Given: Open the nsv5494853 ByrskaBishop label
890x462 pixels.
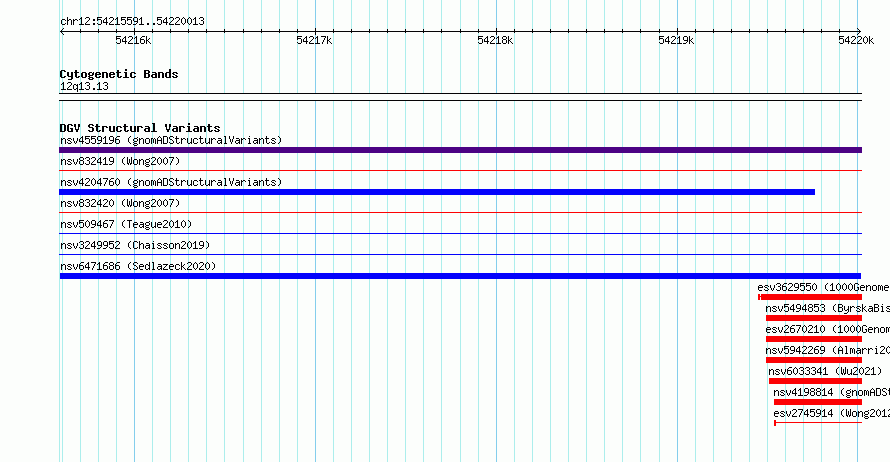Looking at the screenshot, I should (x=828, y=308).
